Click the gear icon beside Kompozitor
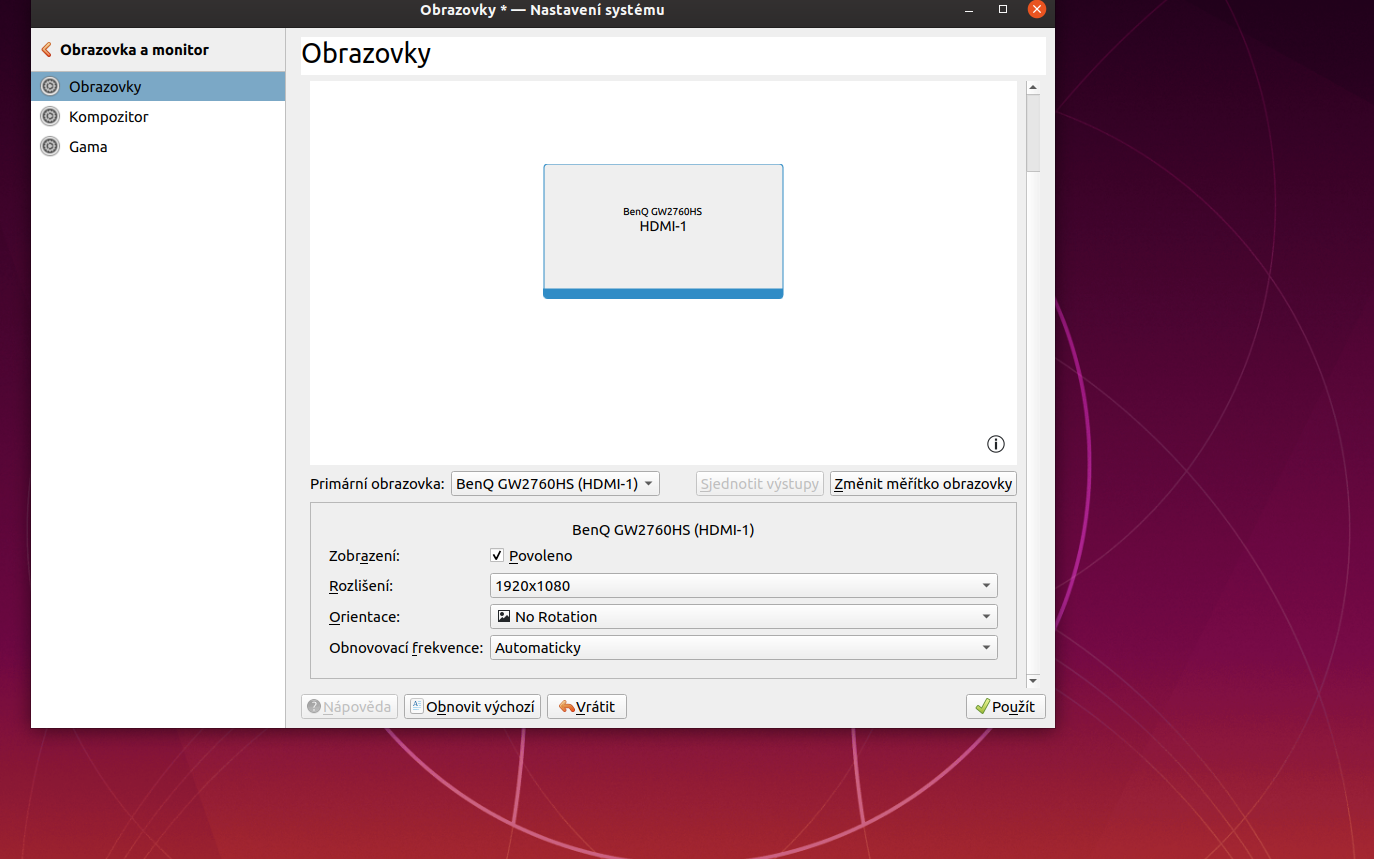This screenshot has height=859, width=1374. 50,117
